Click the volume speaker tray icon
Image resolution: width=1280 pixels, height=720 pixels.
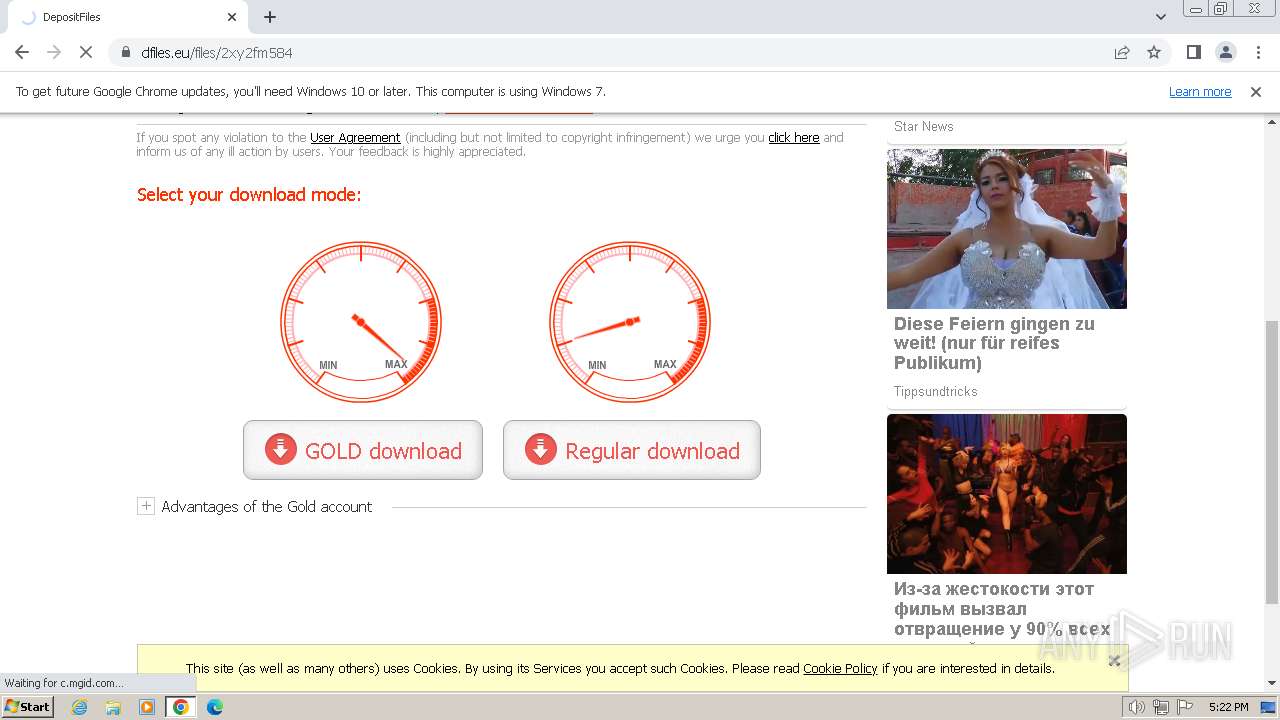(x=1137, y=707)
